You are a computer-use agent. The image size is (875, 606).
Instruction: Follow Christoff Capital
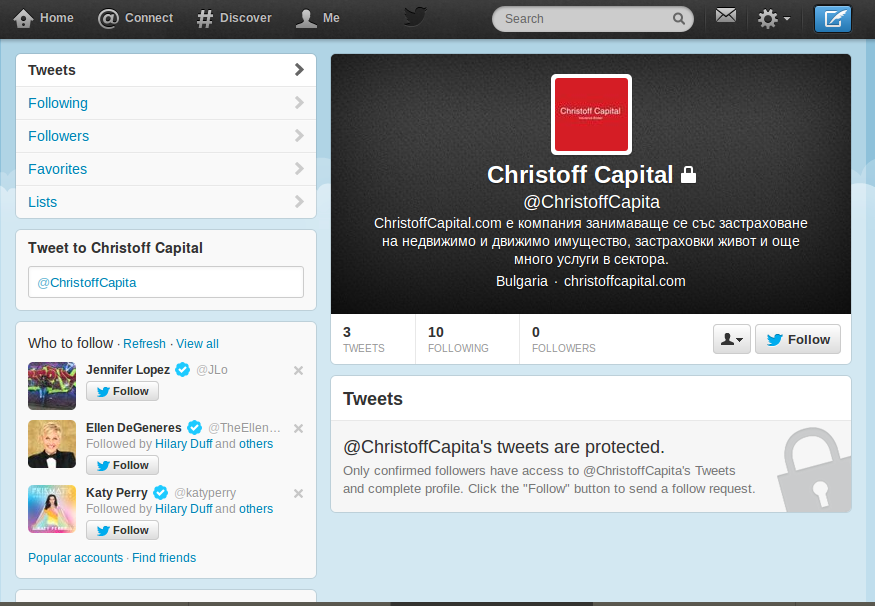(798, 339)
